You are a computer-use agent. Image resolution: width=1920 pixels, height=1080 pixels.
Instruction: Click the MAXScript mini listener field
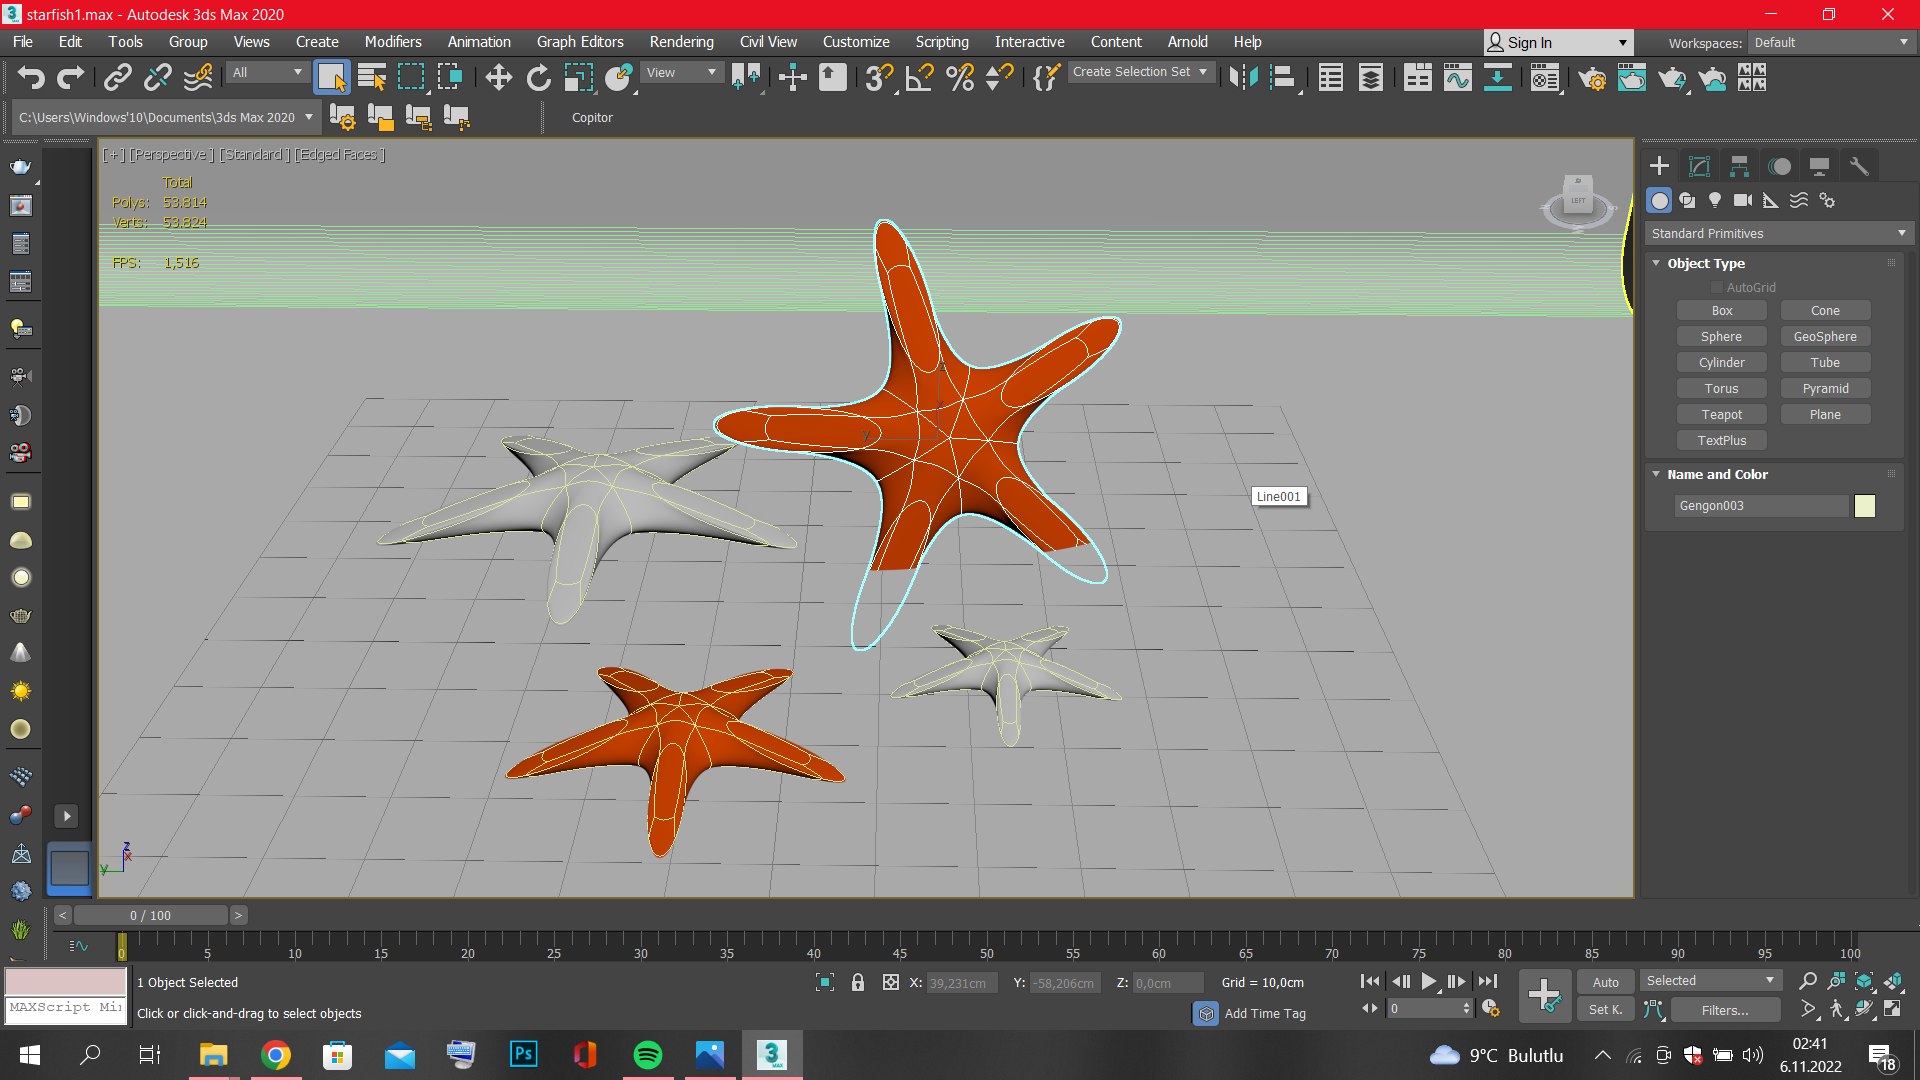(66, 1008)
